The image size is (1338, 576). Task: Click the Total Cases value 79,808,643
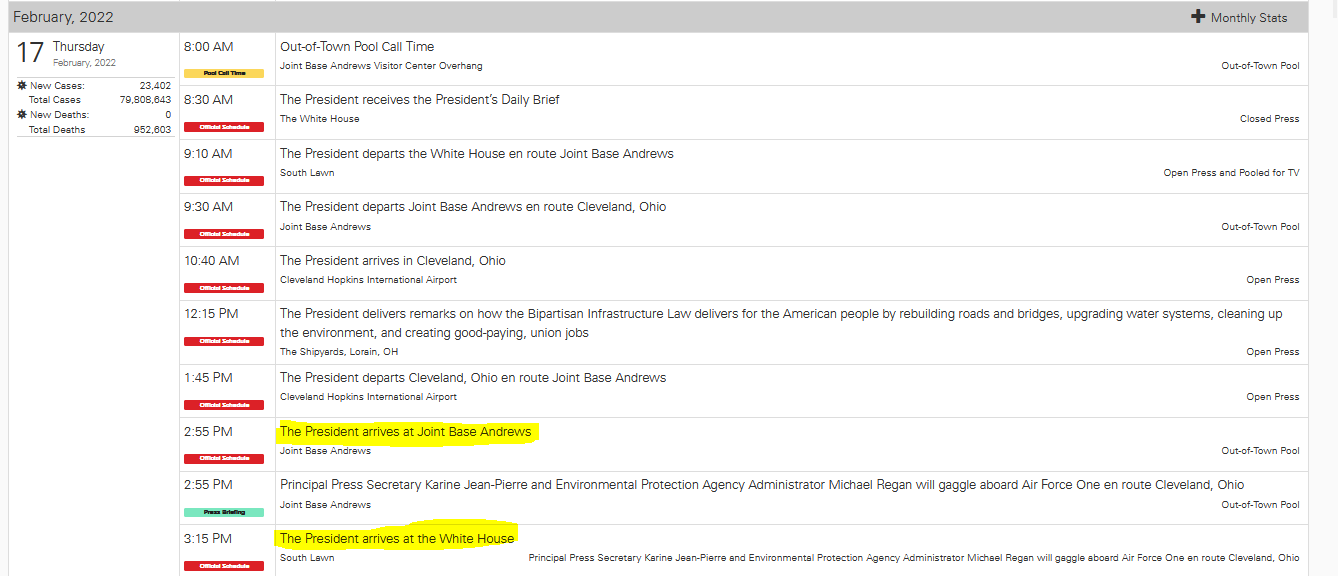(145, 100)
